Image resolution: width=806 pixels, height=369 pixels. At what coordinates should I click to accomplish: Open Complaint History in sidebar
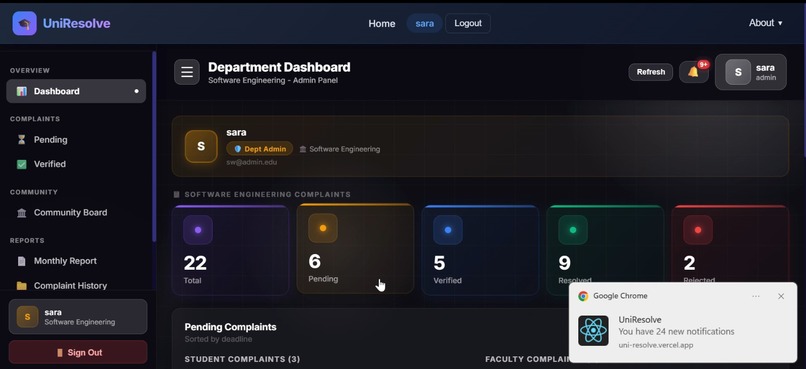76,286
